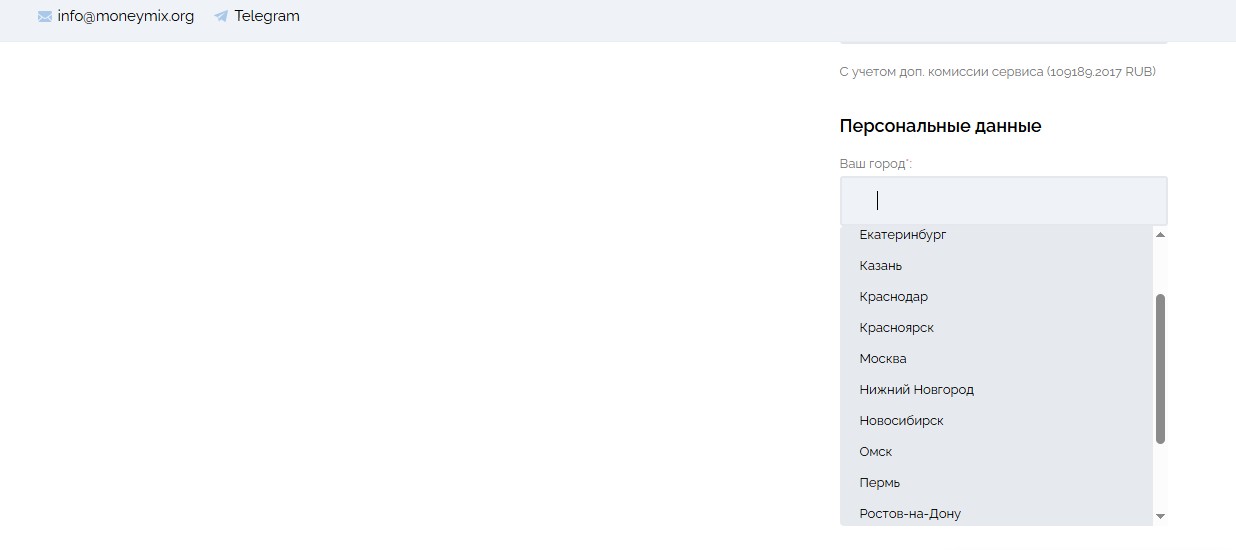Select Екатеринбург from the city list
Viewport: 1236px width, 550px height.
pos(903,235)
